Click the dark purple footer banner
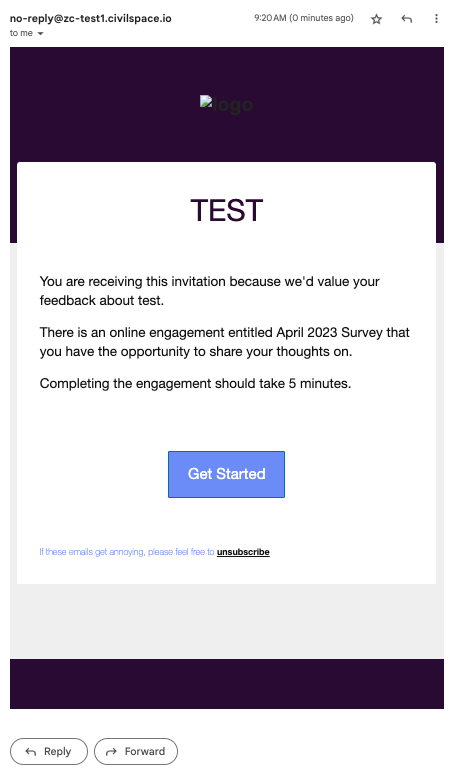This screenshot has height=779, width=456. click(x=227, y=684)
